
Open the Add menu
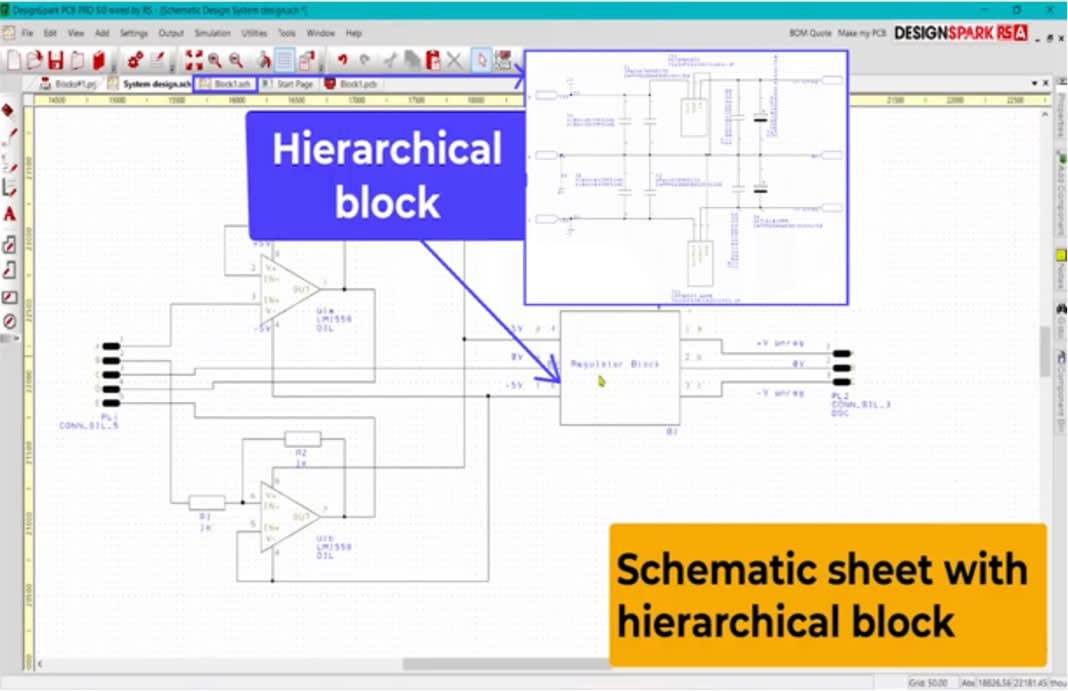[102, 33]
